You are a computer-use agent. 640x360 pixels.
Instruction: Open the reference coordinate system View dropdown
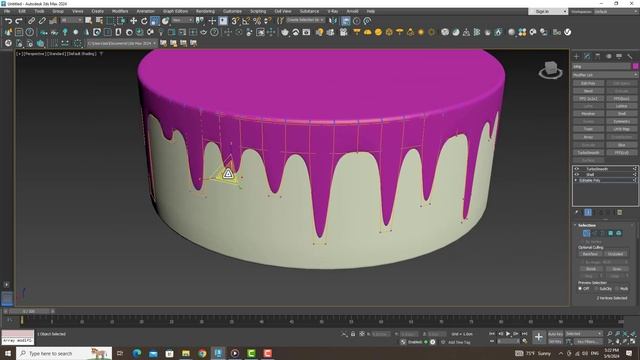point(182,20)
